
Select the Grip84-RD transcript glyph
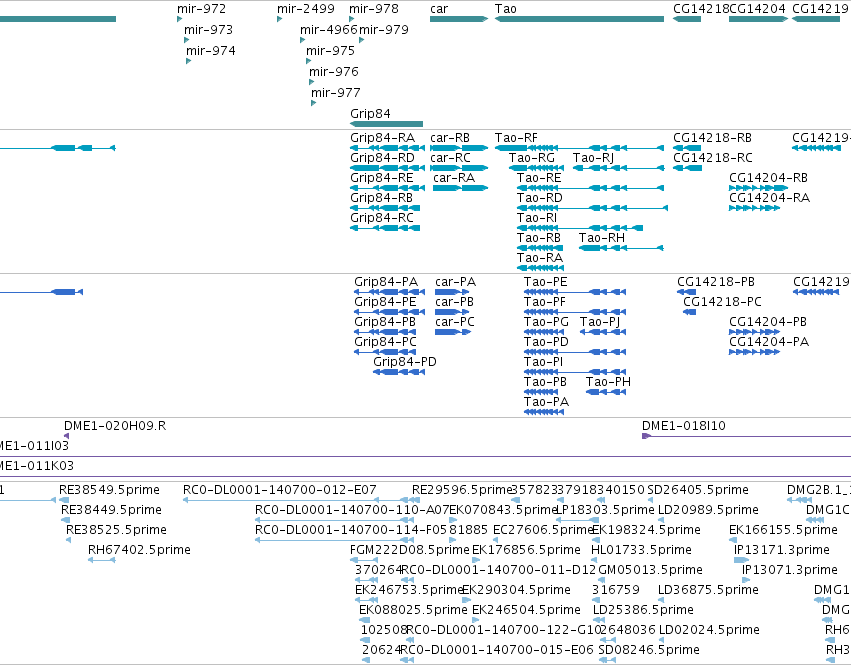click(x=388, y=168)
